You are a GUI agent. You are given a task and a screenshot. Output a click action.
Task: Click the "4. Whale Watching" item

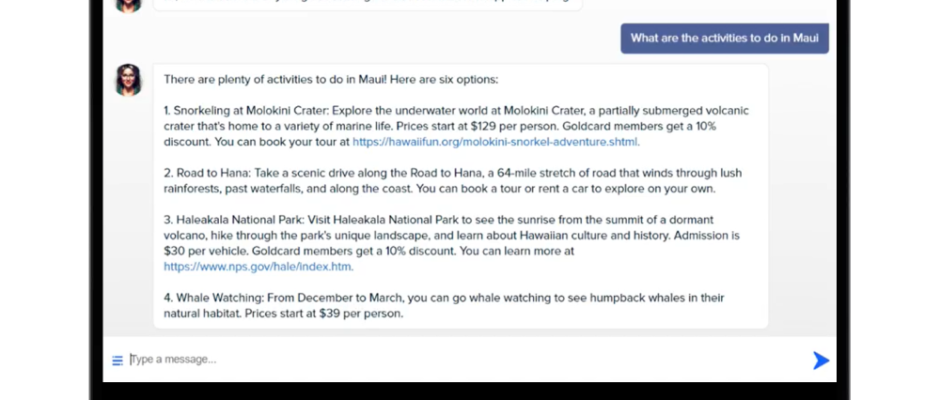(x=213, y=298)
